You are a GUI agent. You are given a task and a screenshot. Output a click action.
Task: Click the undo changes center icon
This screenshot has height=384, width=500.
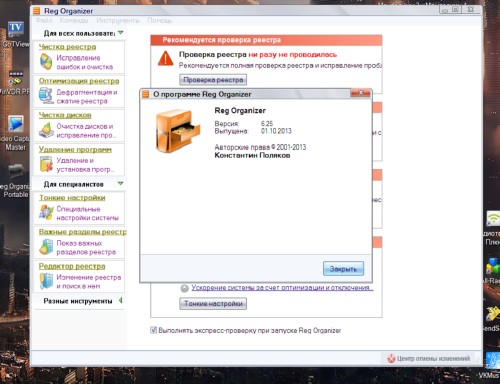click(391, 359)
